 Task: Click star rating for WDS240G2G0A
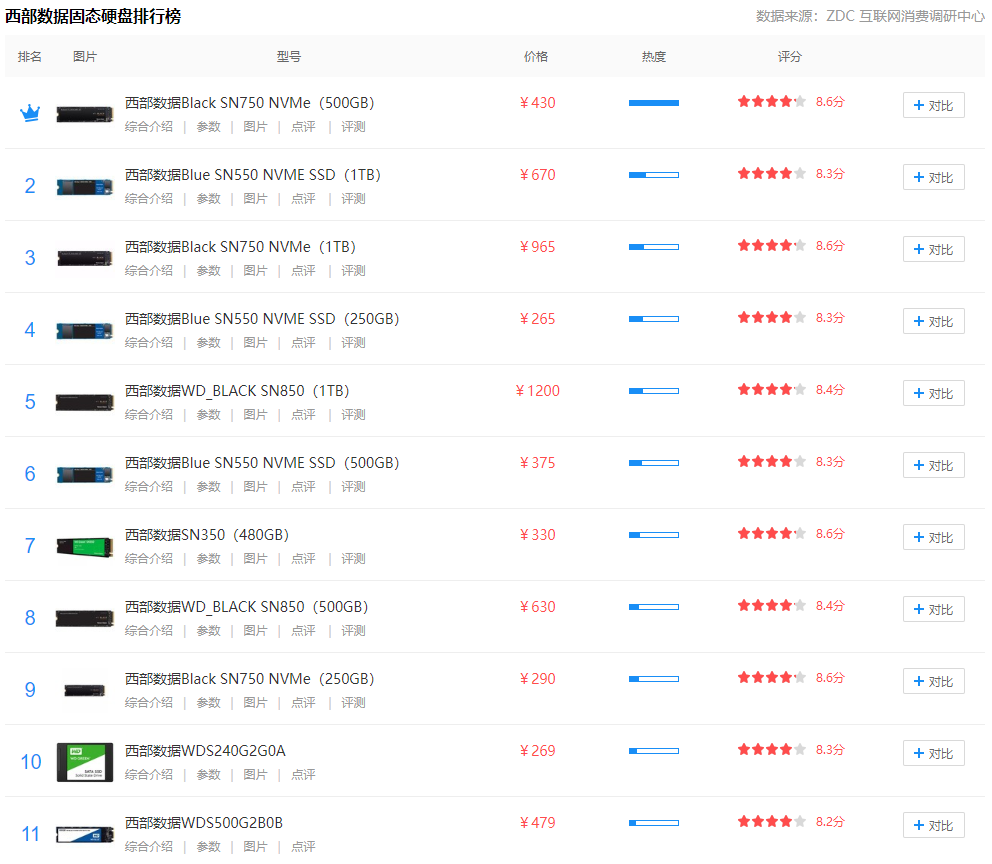click(x=771, y=750)
